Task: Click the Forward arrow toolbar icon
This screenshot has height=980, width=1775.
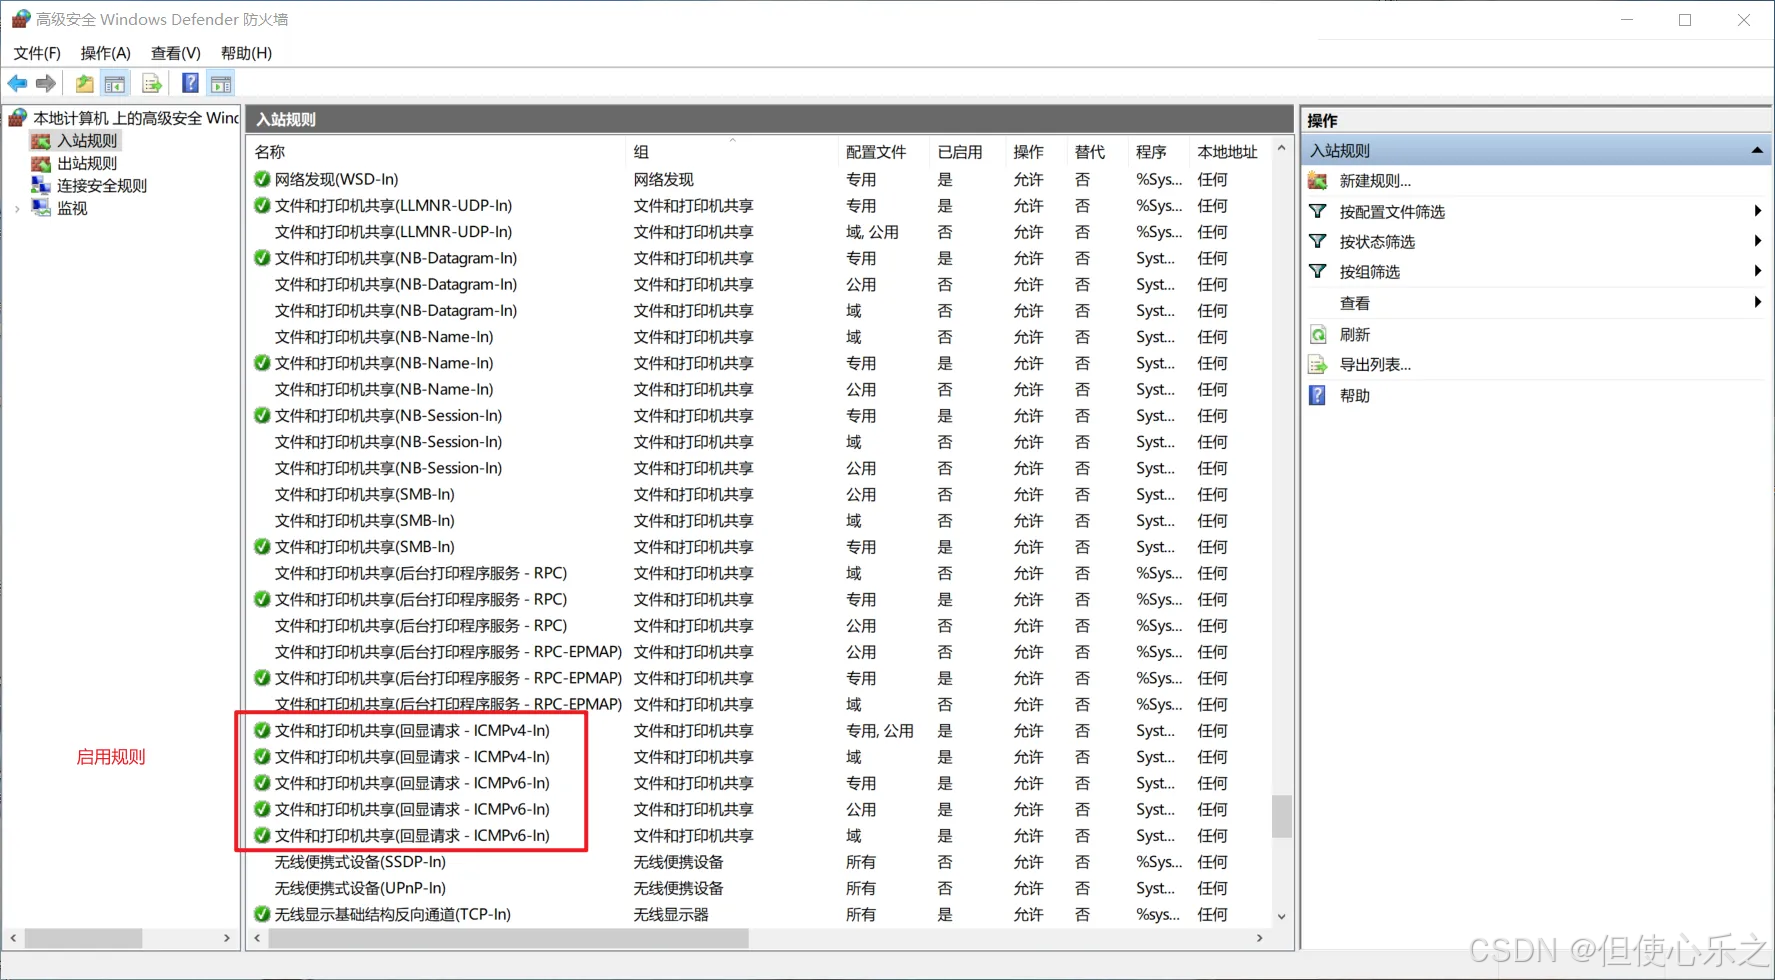Action: (x=46, y=84)
